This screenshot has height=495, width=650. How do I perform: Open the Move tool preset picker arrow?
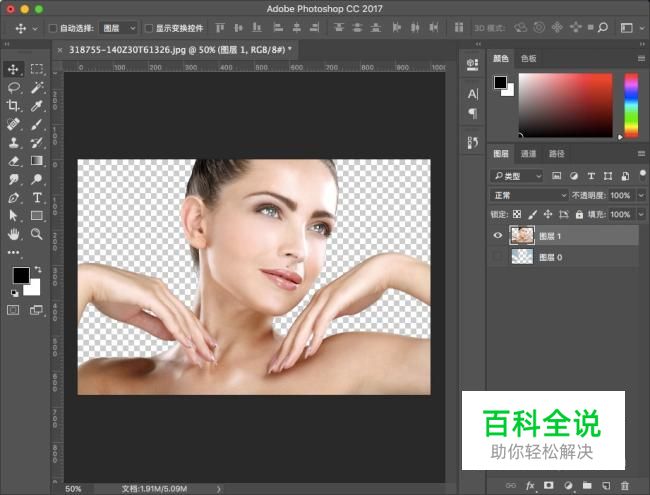35,29
